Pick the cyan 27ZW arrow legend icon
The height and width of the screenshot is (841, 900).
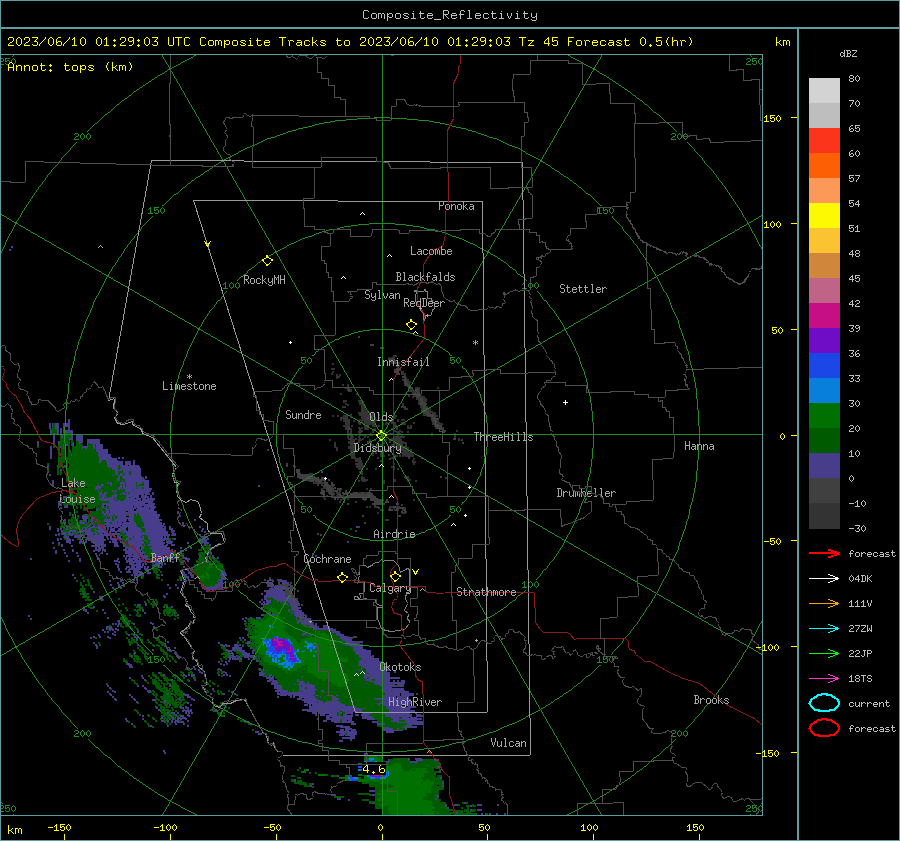click(x=824, y=629)
